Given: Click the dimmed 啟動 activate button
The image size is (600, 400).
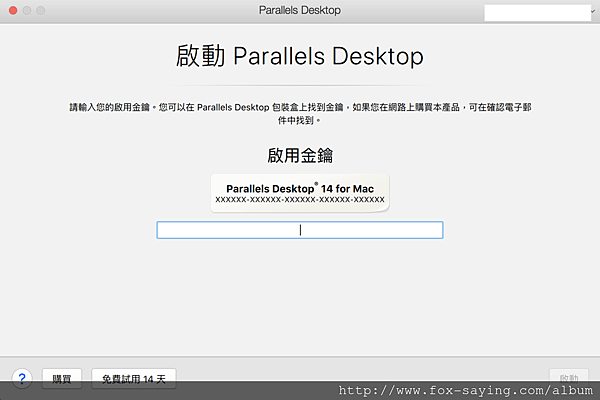Looking at the screenshot, I should pyautogui.click(x=569, y=379).
